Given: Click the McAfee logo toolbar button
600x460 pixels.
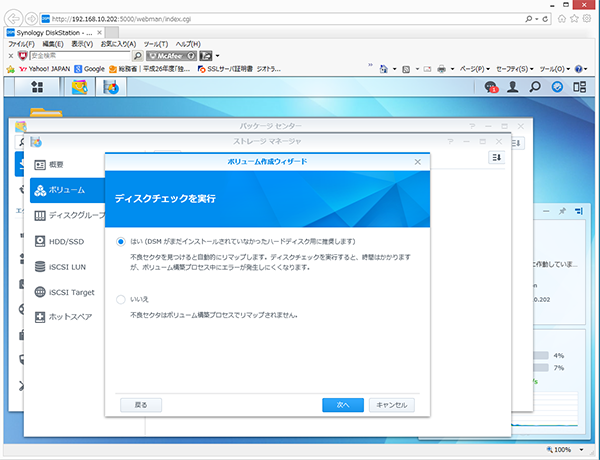Looking at the screenshot, I should 171,56.
